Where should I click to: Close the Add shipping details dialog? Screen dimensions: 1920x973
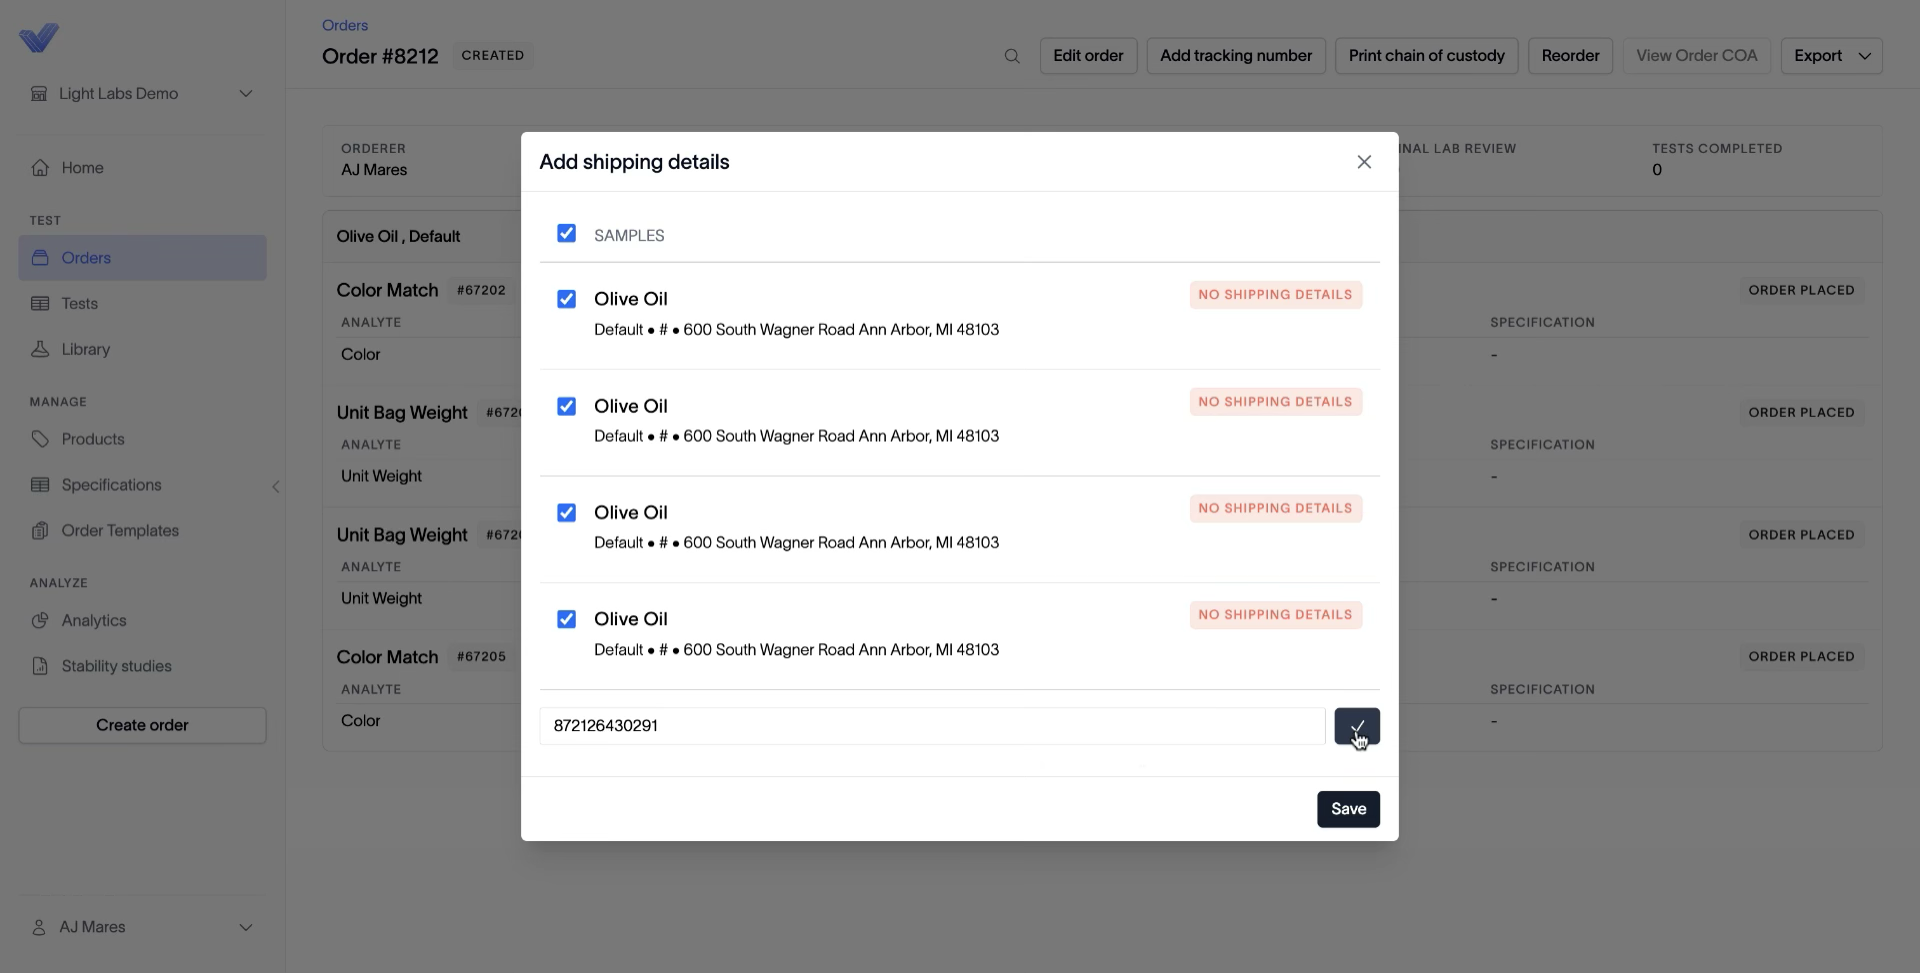[1364, 162]
